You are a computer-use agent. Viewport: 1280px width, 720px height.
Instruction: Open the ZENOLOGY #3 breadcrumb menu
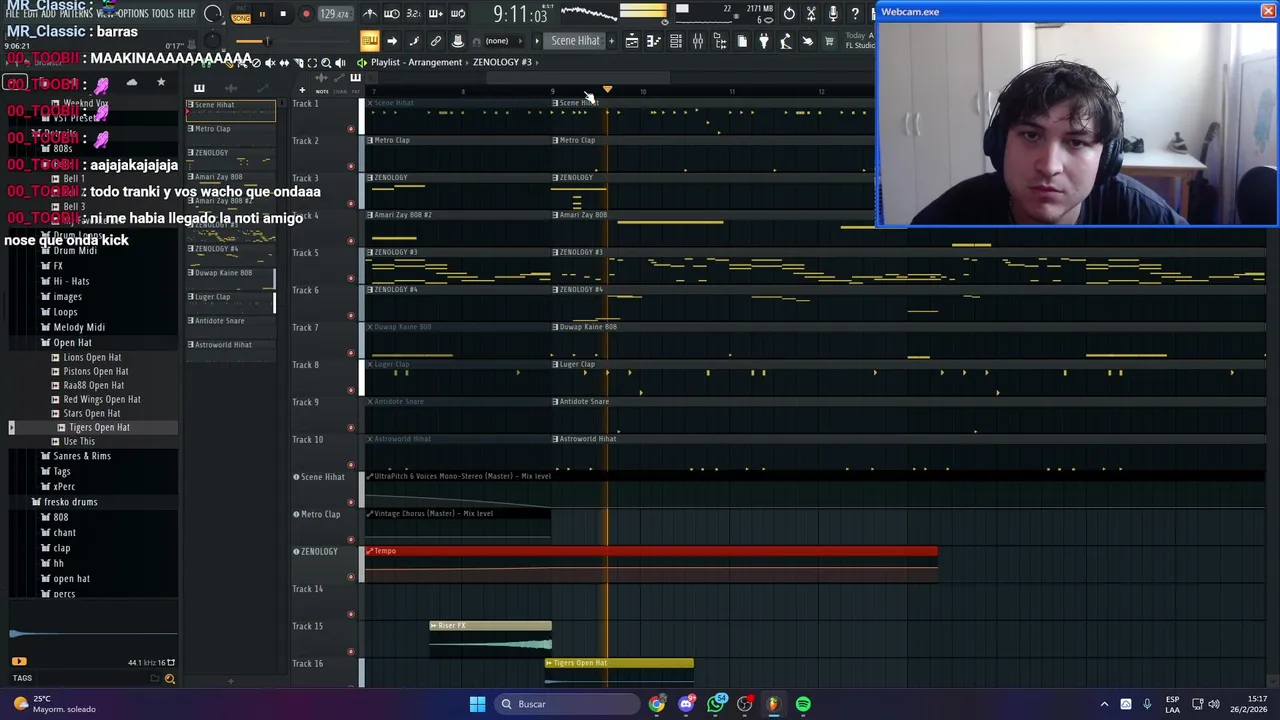coord(502,62)
